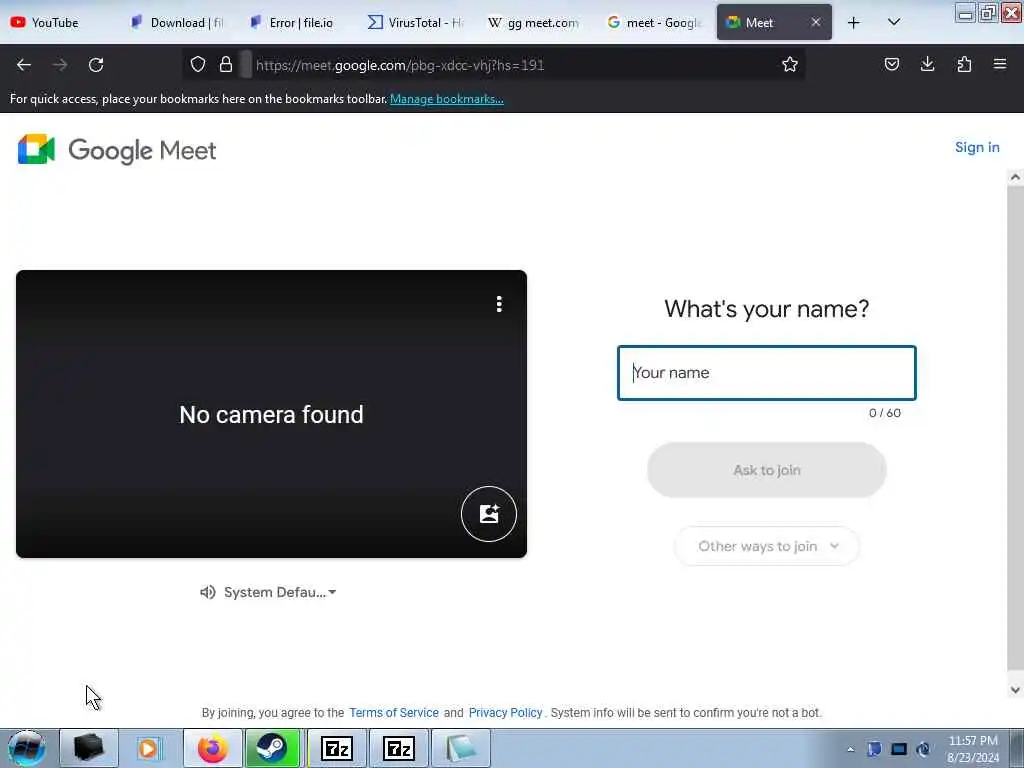The width and height of the screenshot is (1024, 768).
Task: Open Privacy Policy link
Action: click(505, 712)
